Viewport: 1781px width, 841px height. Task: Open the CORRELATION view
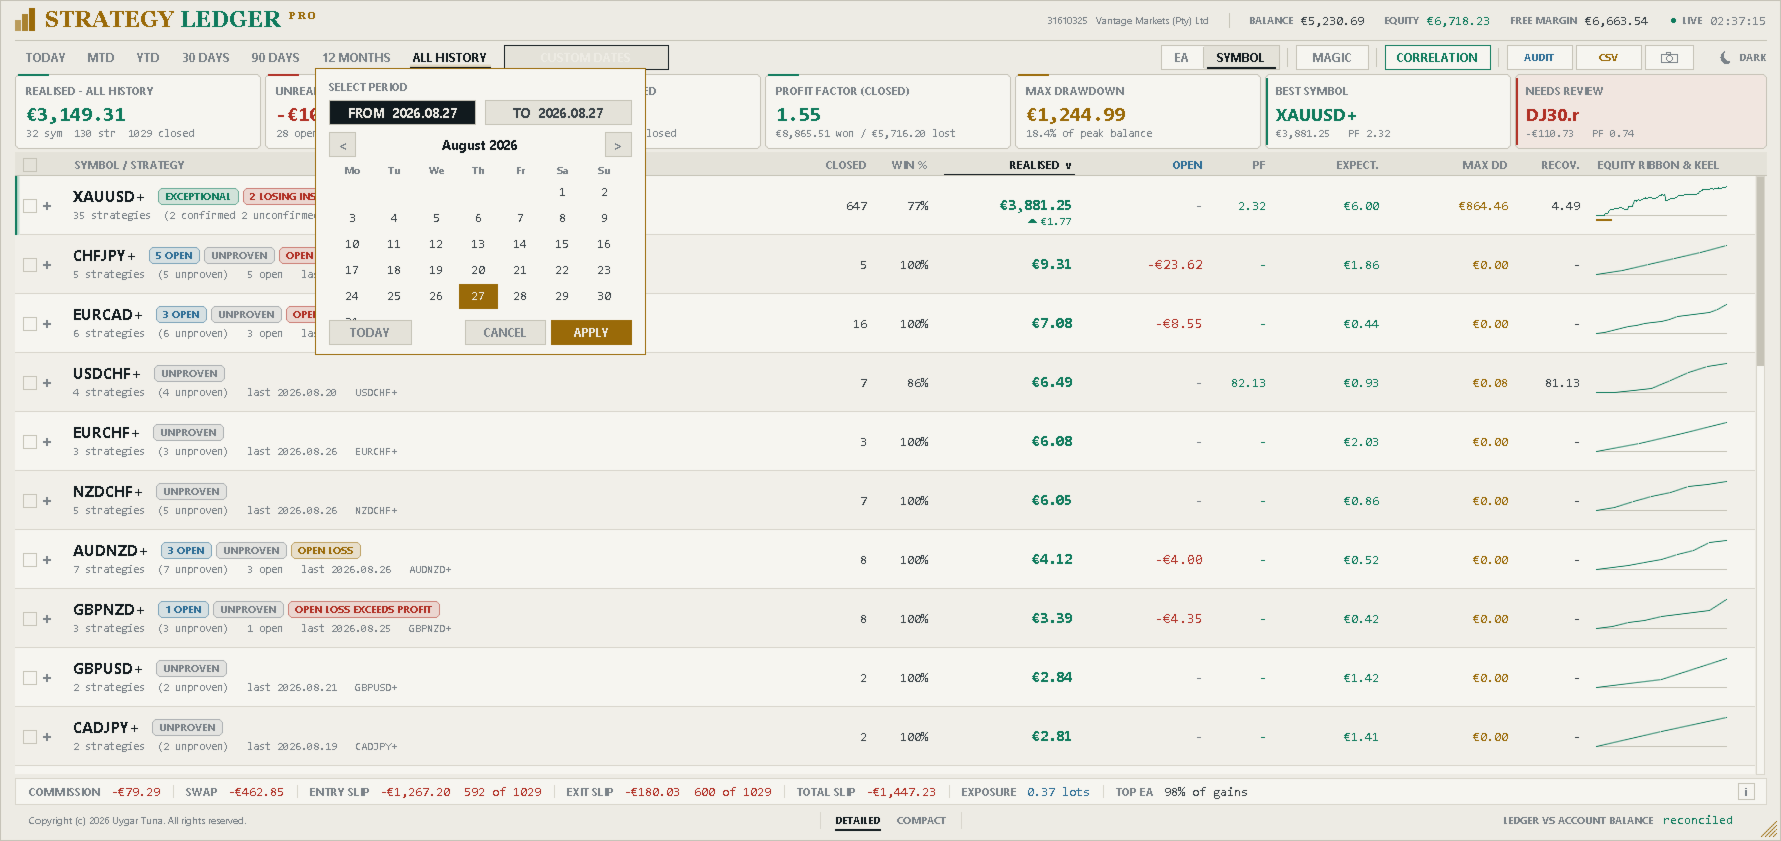coord(1437,58)
